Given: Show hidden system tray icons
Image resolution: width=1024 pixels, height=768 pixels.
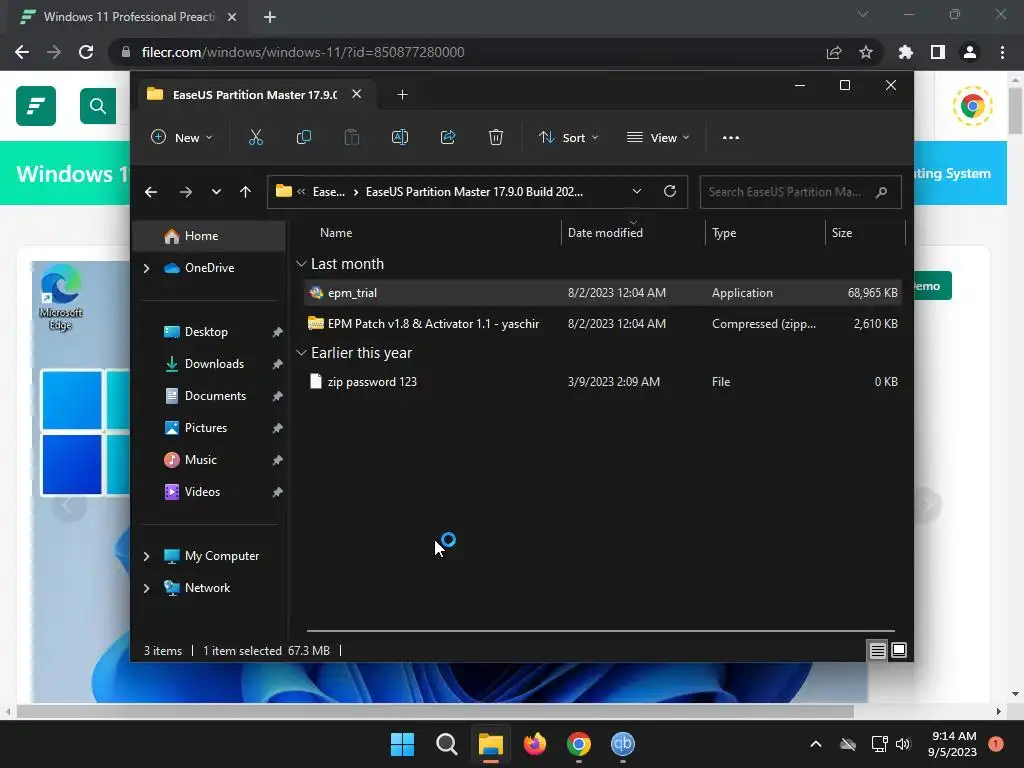Looking at the screenshot, I should coord(816,744).
